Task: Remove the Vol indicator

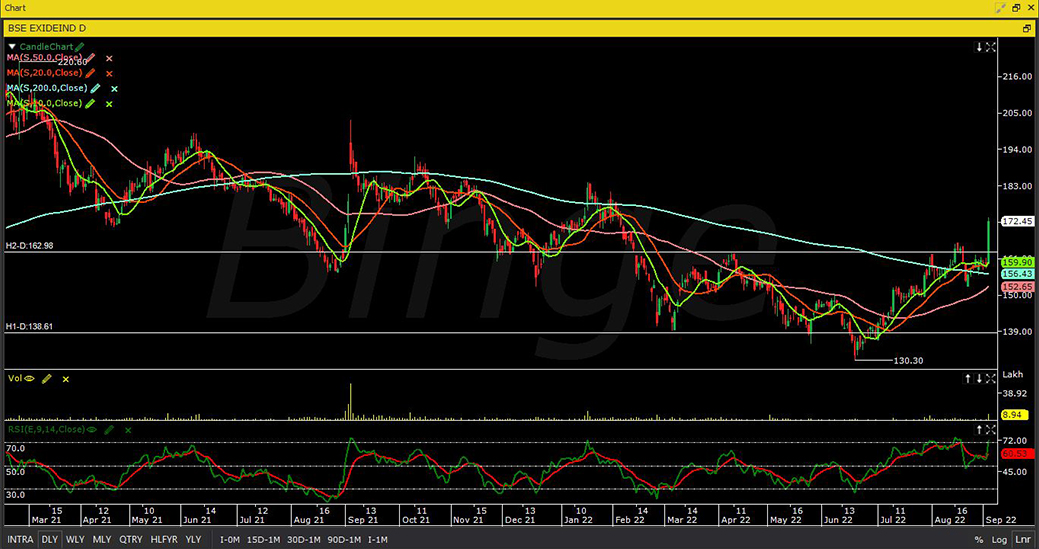Action: click(x=66, y=379)
